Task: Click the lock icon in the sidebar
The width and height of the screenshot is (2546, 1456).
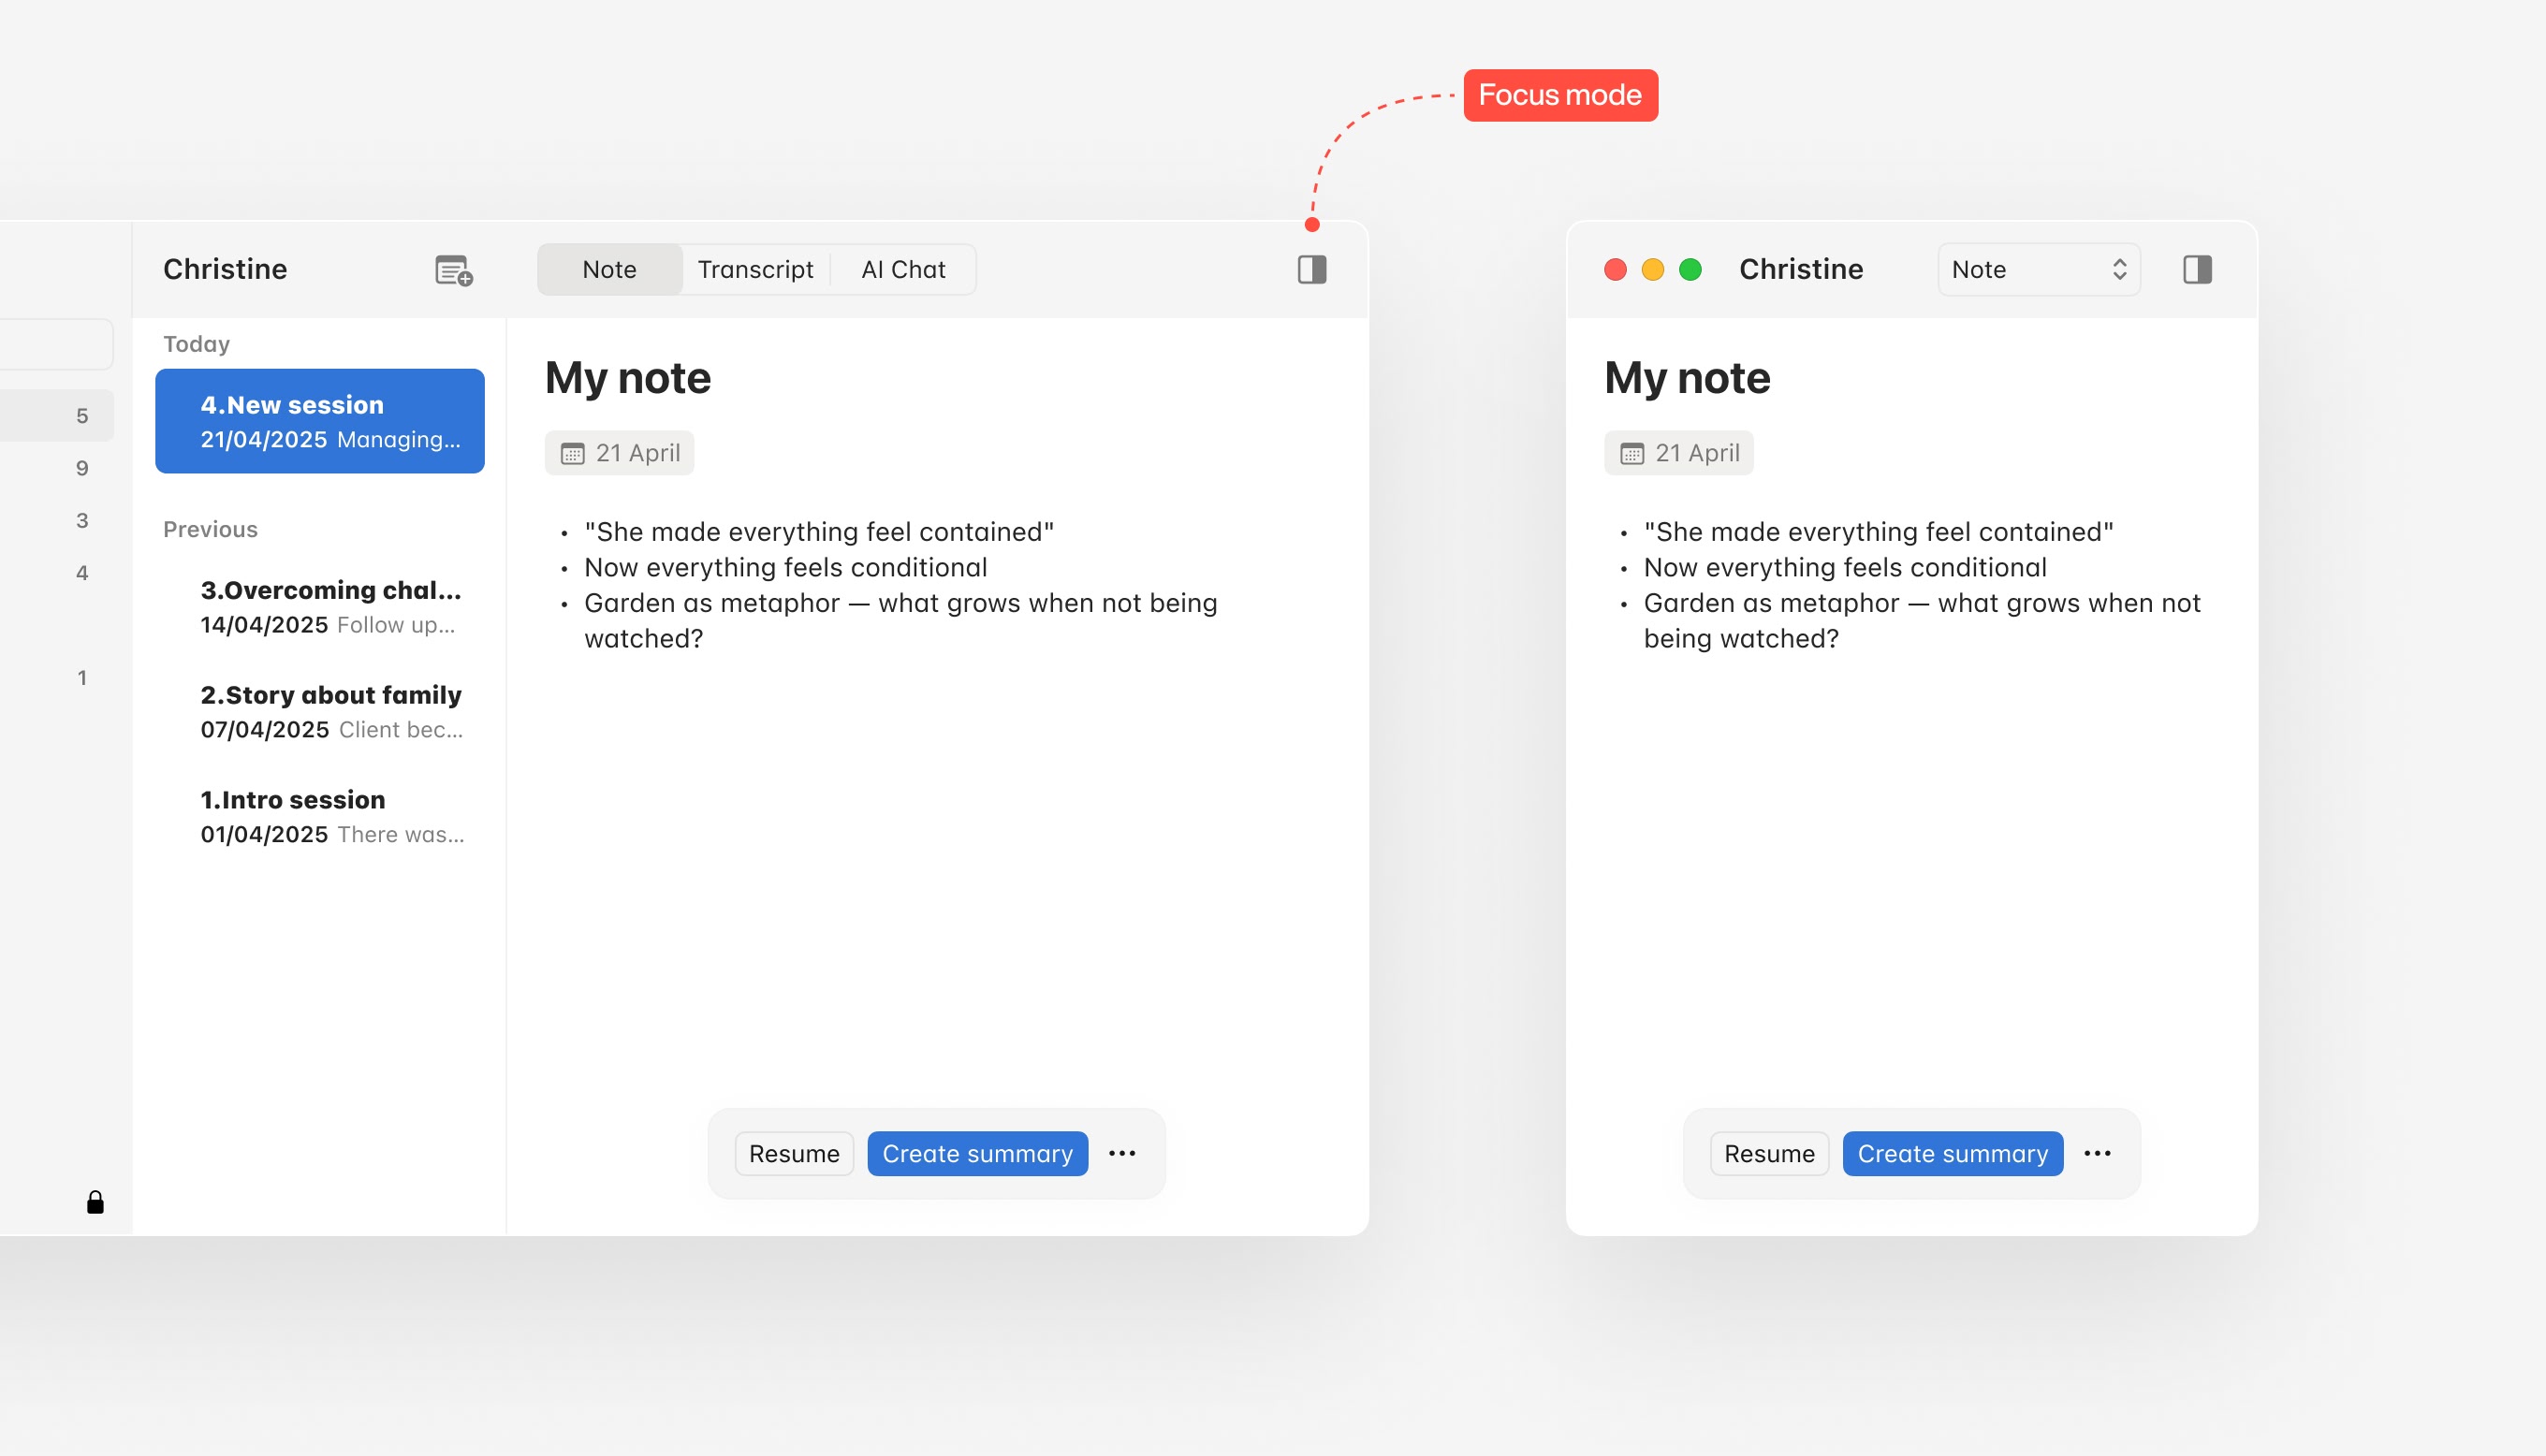Action: click(95, 1202)
